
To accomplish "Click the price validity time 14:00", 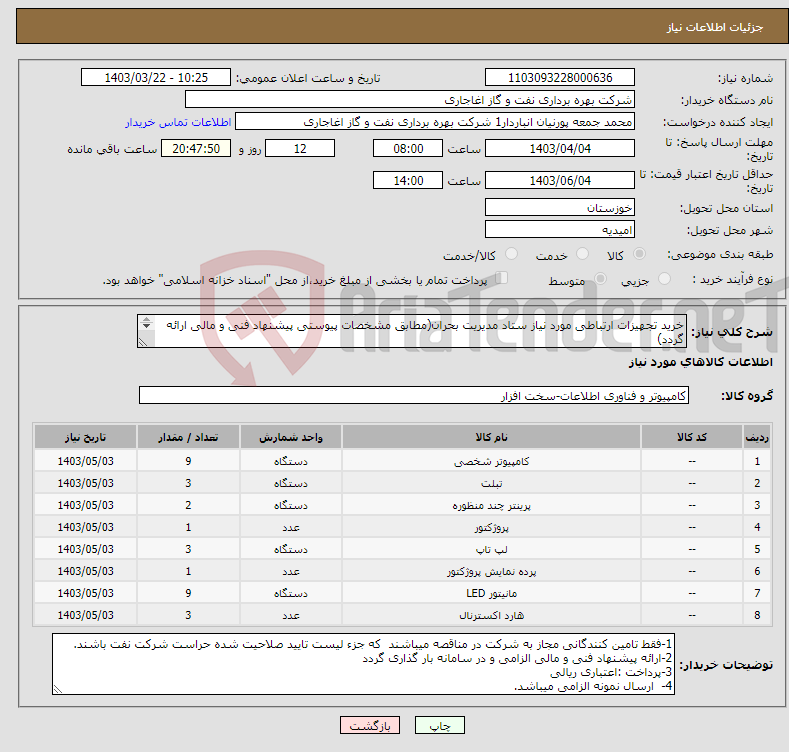I will pos(408,180).
